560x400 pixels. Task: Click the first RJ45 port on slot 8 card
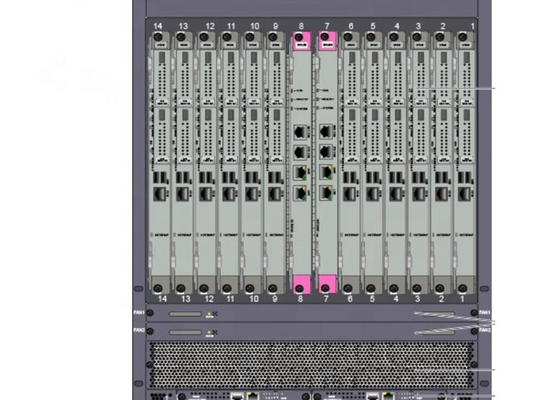click(300, 132)
